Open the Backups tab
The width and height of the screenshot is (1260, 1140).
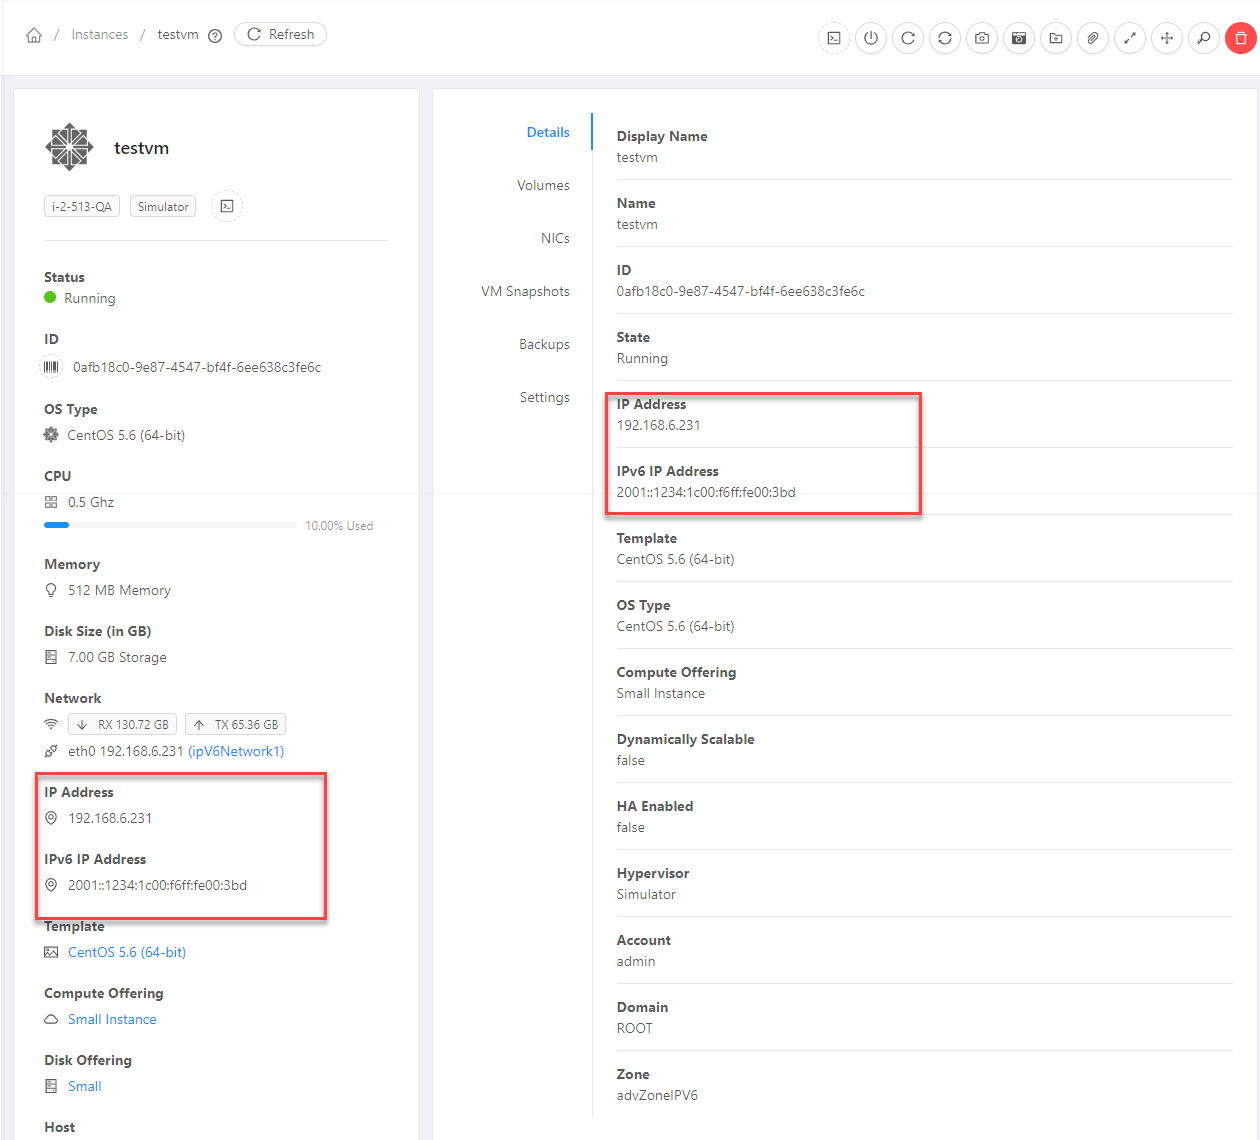point(544,344)
